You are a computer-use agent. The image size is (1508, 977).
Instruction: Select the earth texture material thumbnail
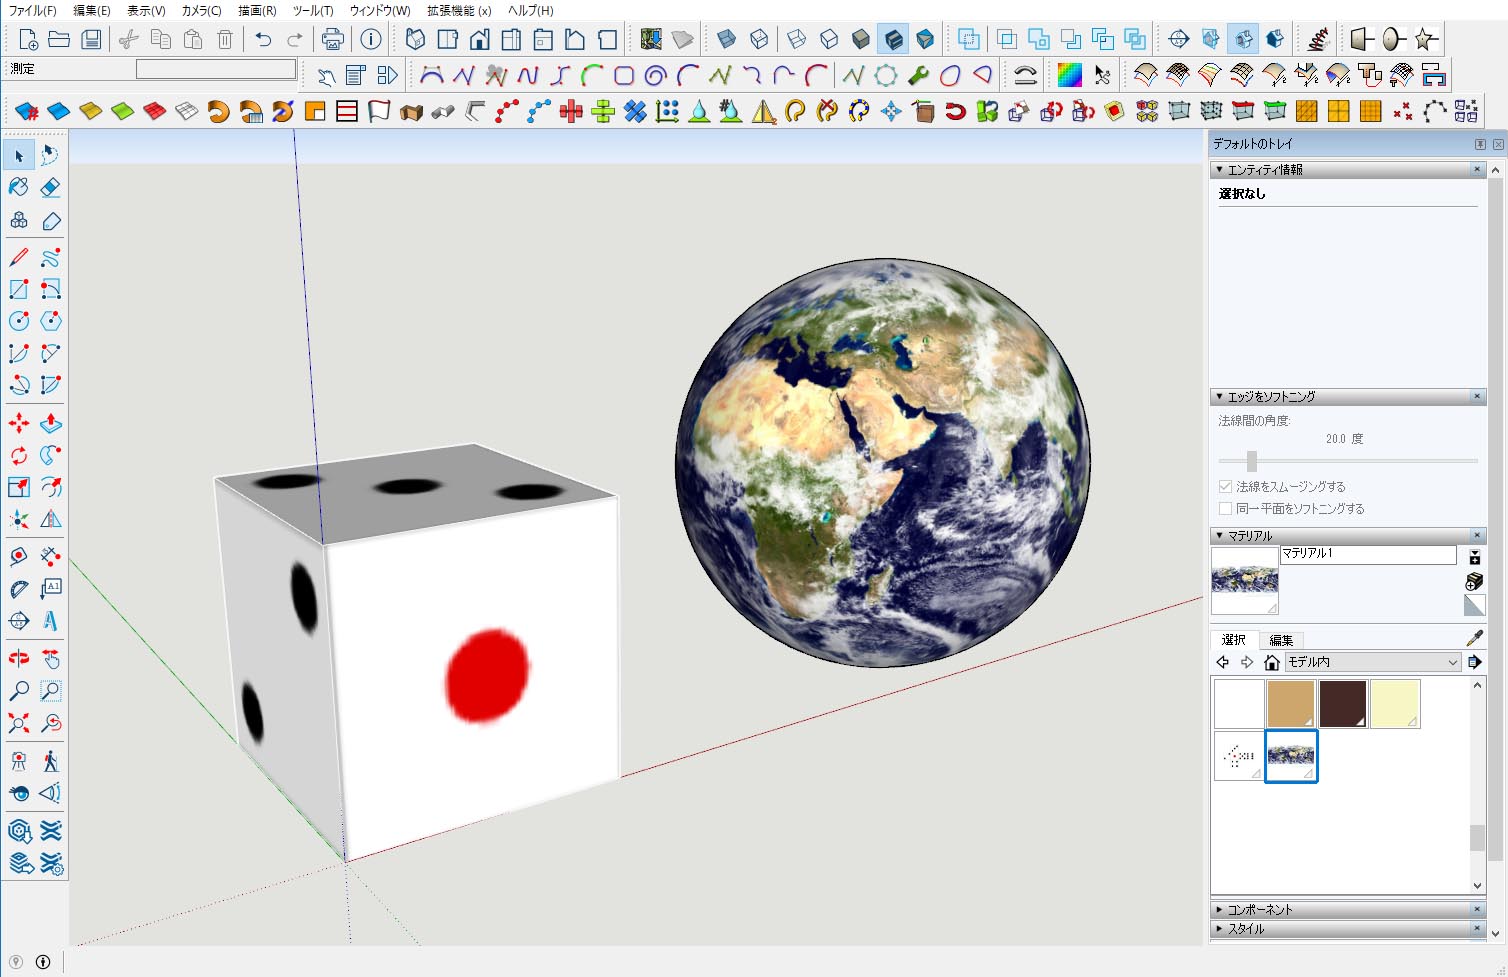point(1290,756)
